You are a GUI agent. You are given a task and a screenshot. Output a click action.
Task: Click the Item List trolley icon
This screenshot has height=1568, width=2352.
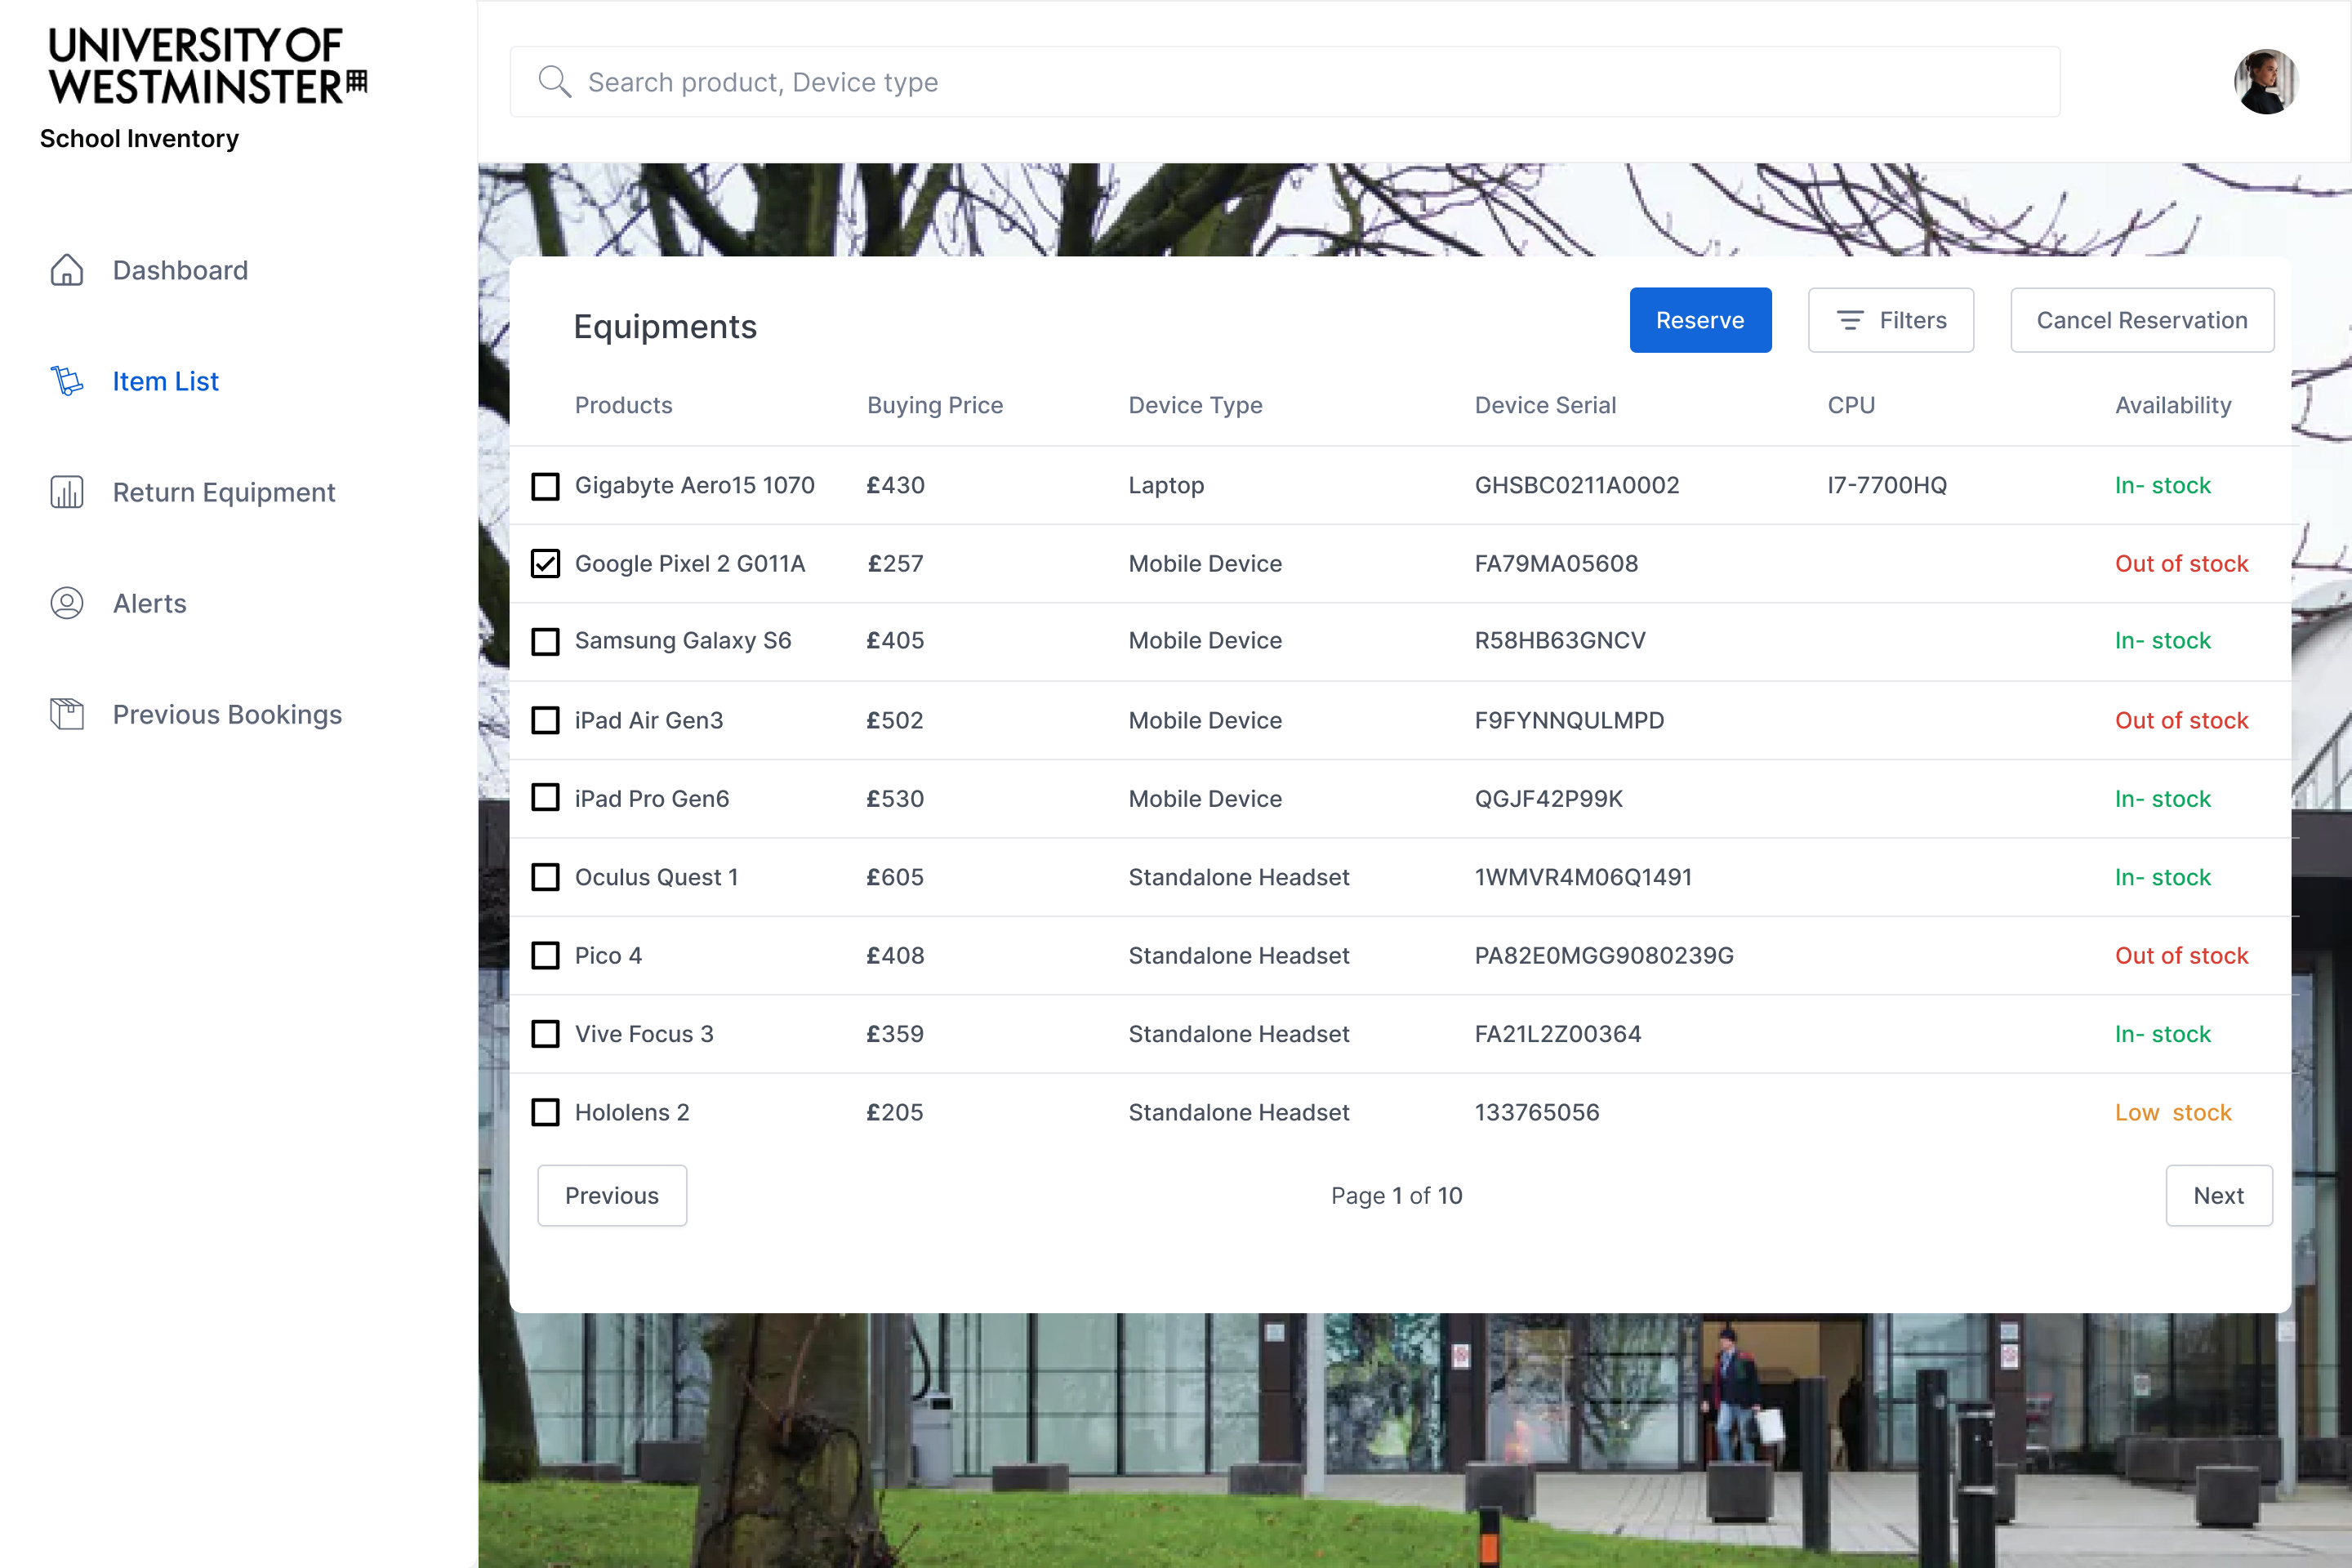point(67,381)
